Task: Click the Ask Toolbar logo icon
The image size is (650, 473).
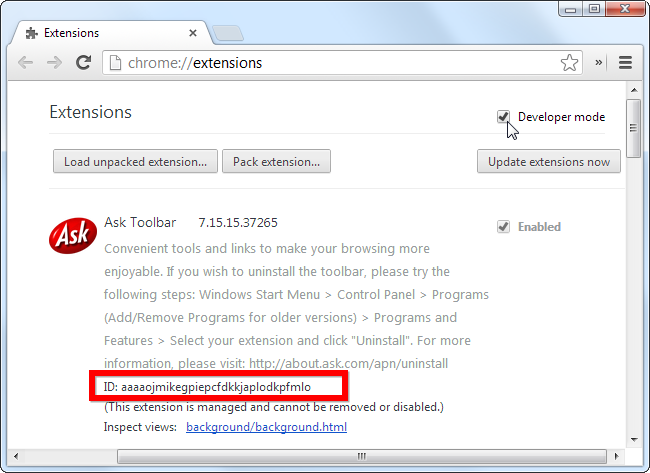Action: click(73, 235)
